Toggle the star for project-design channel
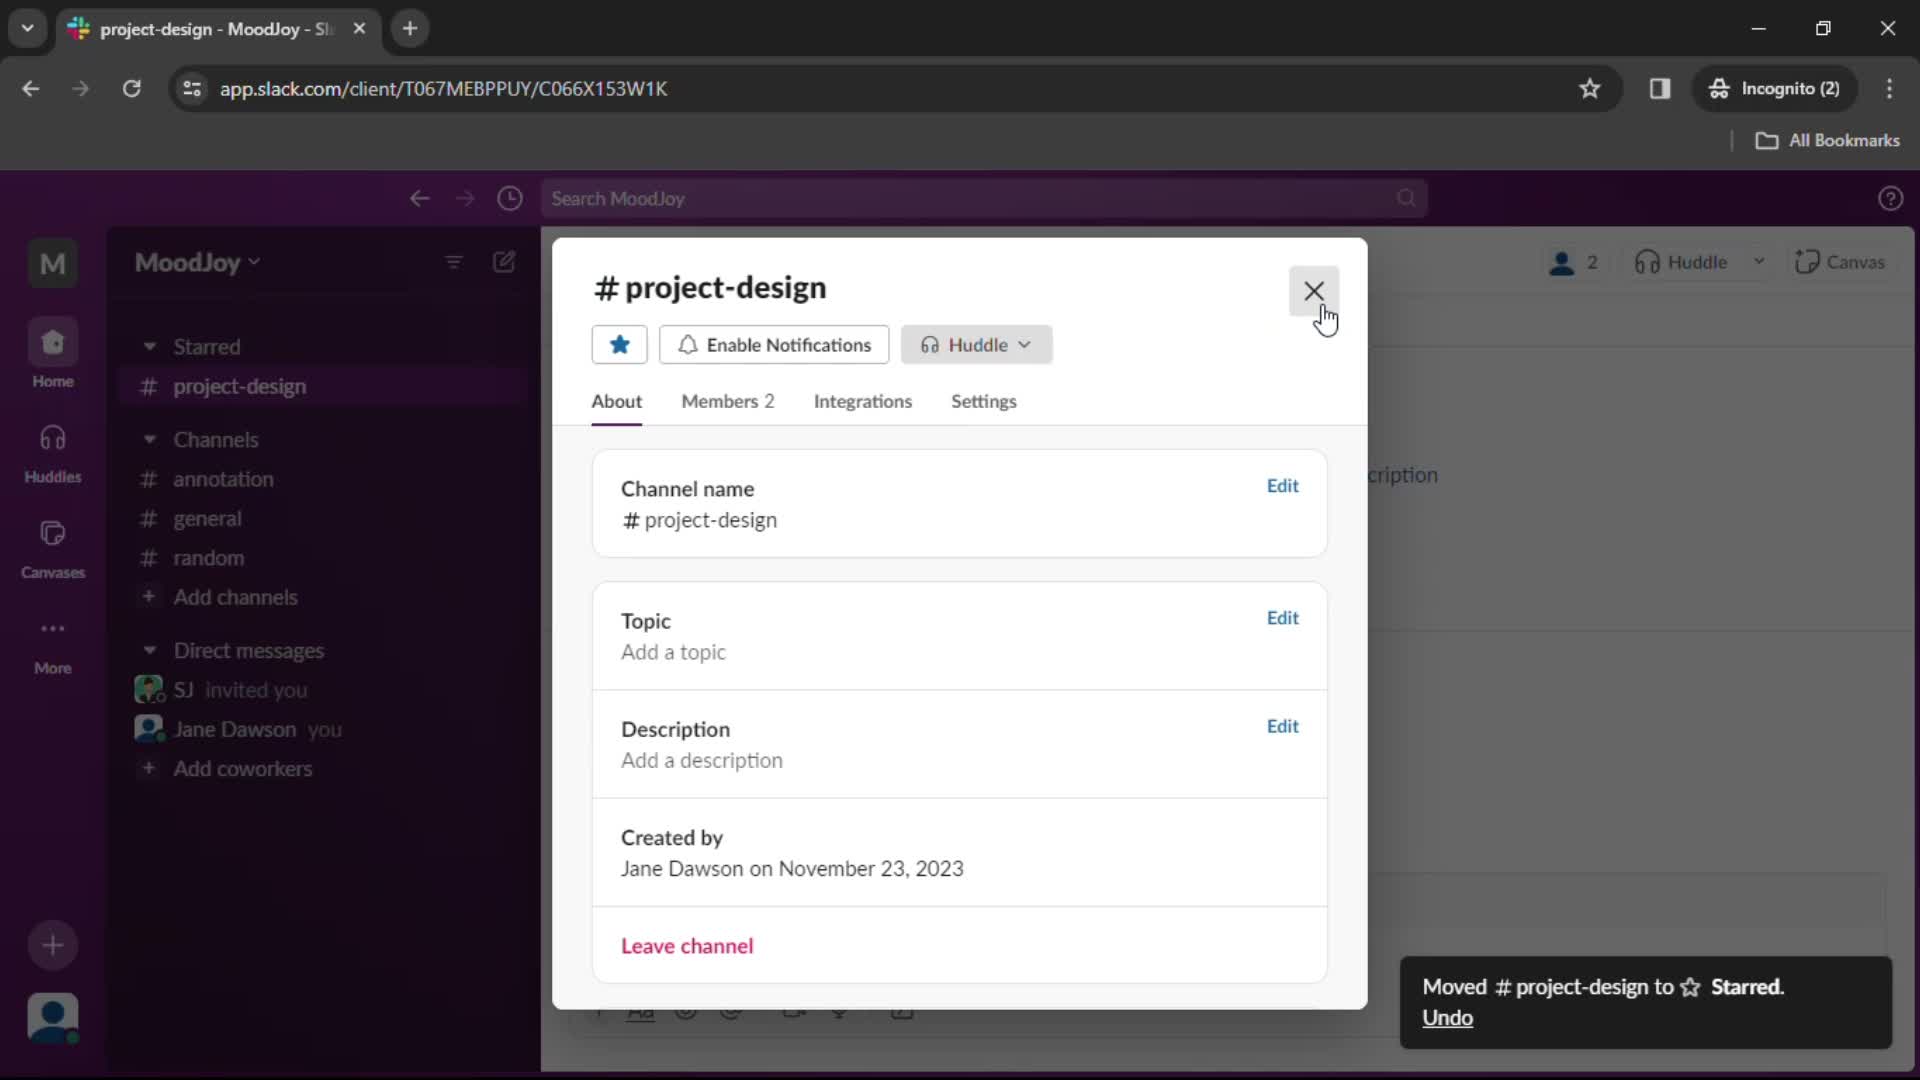This screenshot has height=1080, width=1920. coord(619,345)
